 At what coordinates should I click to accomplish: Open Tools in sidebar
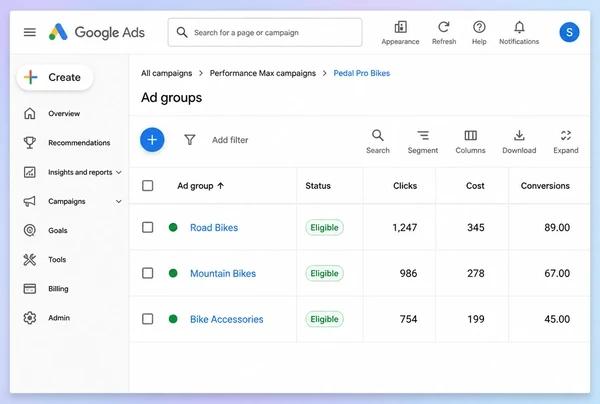57,260
